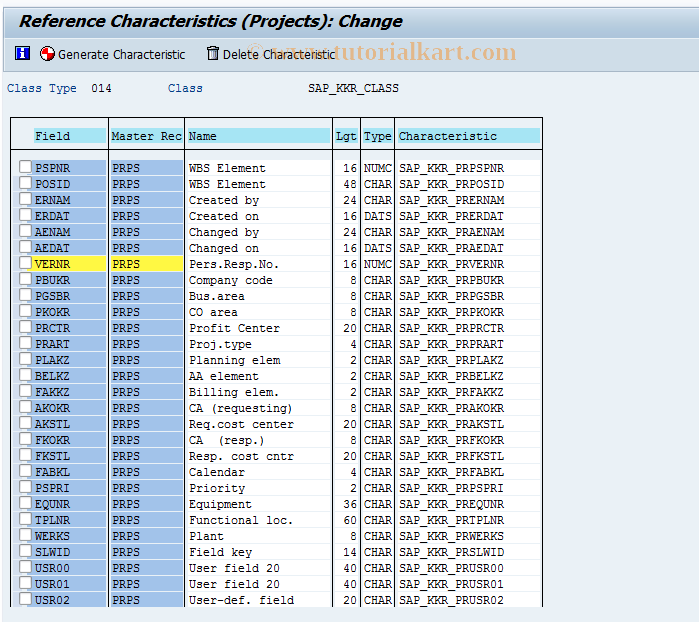Click the highlighted VERNR field cell
This screenshot has height=622, width=699.
(x=70, y=264)
